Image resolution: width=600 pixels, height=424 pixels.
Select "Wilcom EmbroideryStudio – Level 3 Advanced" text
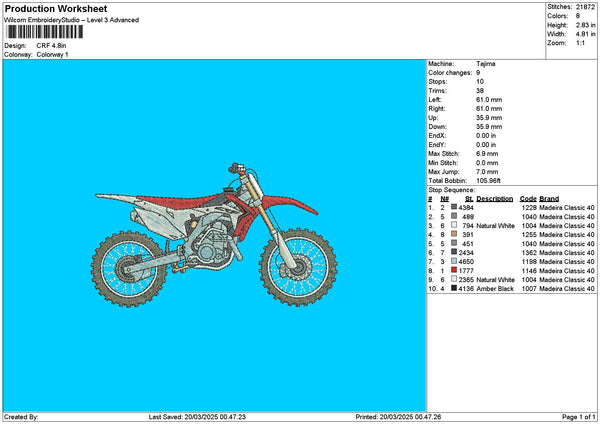pos(72,20)
